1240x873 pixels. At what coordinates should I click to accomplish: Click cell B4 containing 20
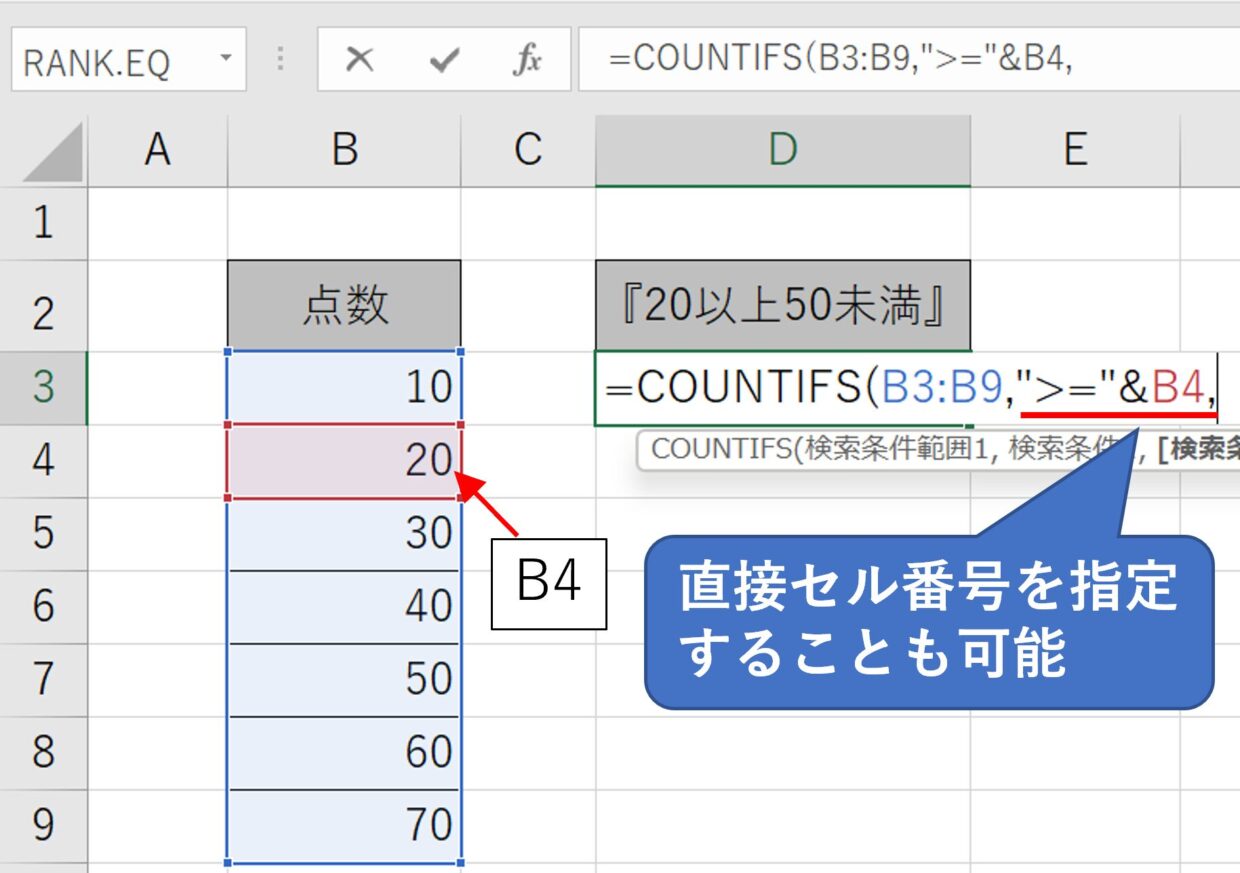pyautogui.click(x=344, y=461)
